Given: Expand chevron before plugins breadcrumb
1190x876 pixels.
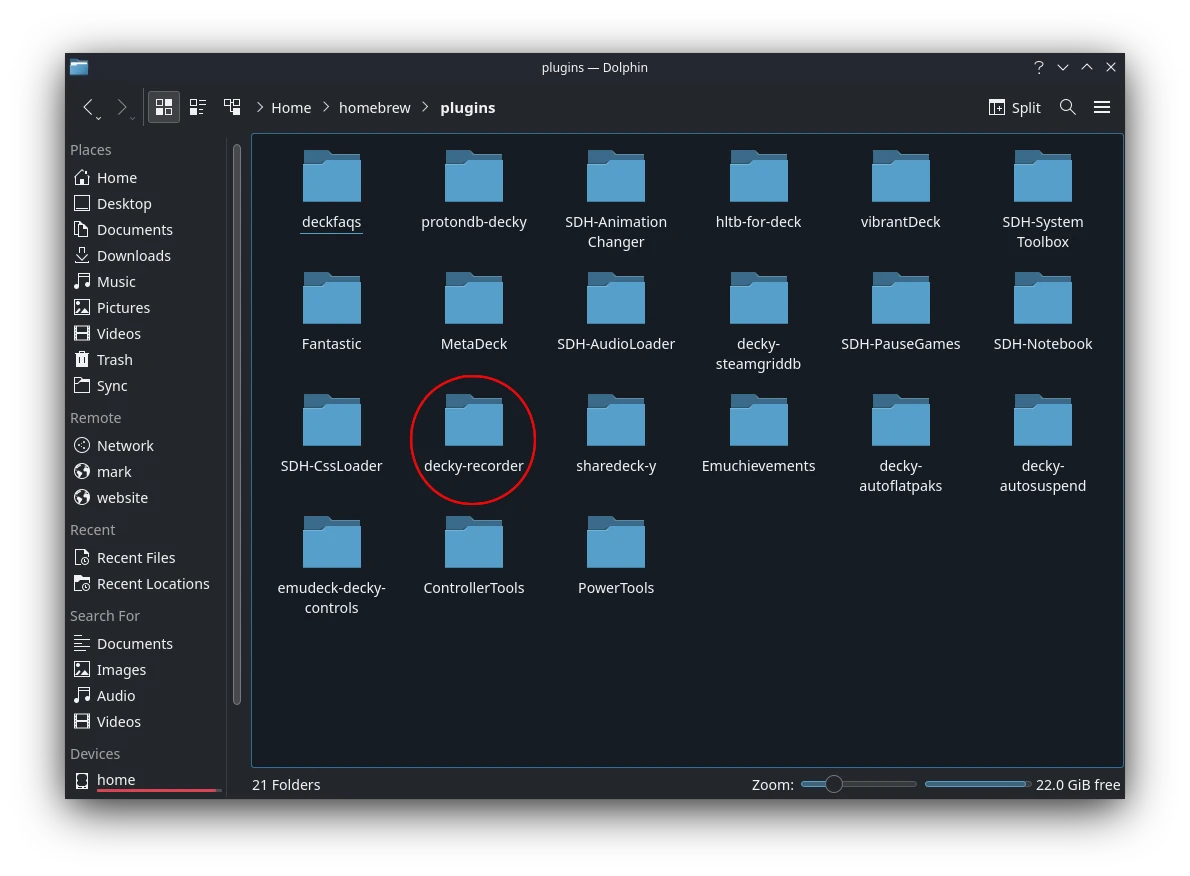Looking at the screenshot, I should coord(425,108).
